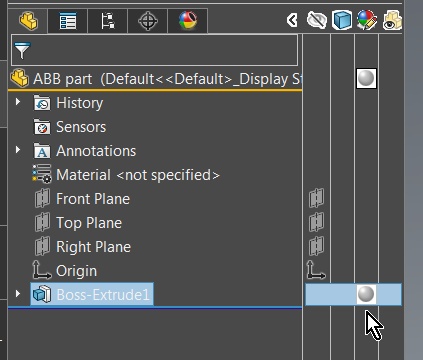
Task: Click the Transparency column header icon
Action: click(x=392, y=20)
